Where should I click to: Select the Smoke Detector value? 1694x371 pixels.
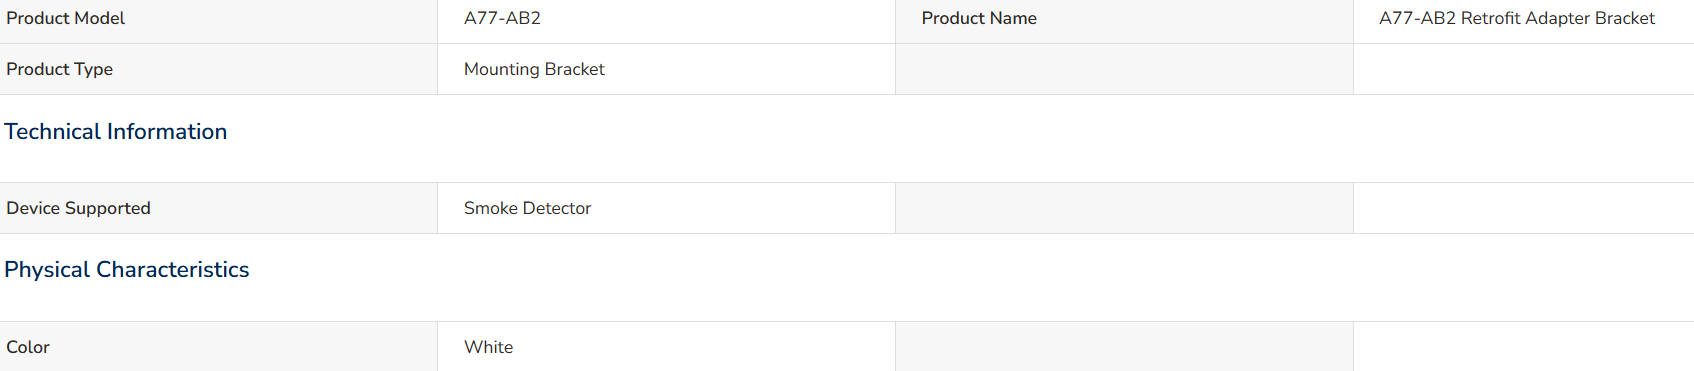point(527,208)
